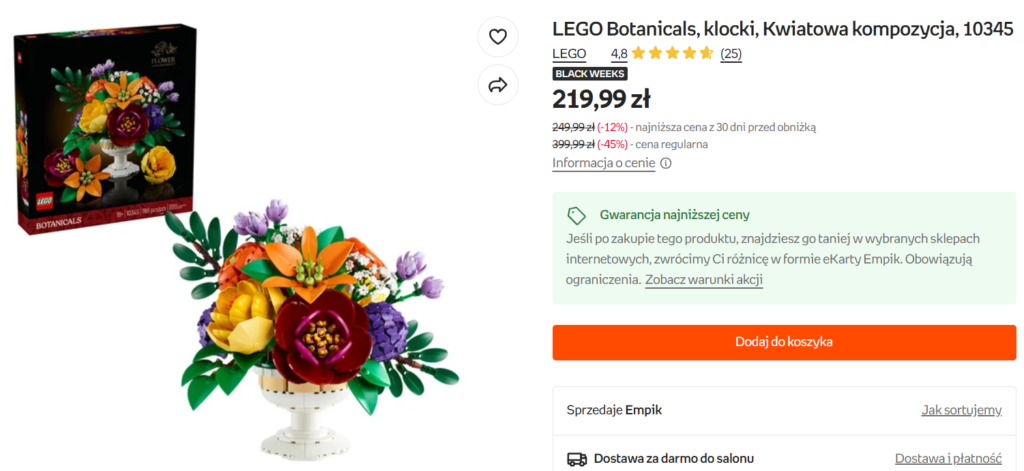The width and height of the screenshot is (1024, 471).
Task: Click the delivery truck icon
Action: tap(577, 459)
